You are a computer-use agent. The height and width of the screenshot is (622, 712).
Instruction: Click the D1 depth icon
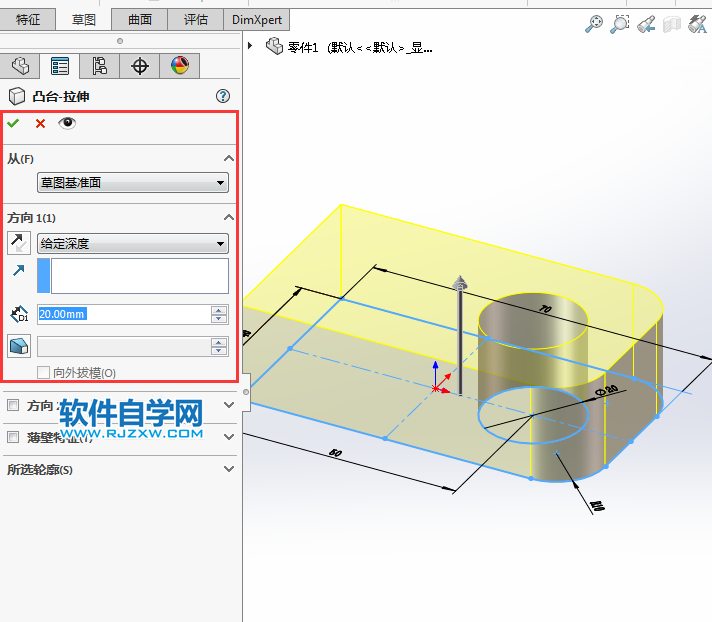pos(19,314)
